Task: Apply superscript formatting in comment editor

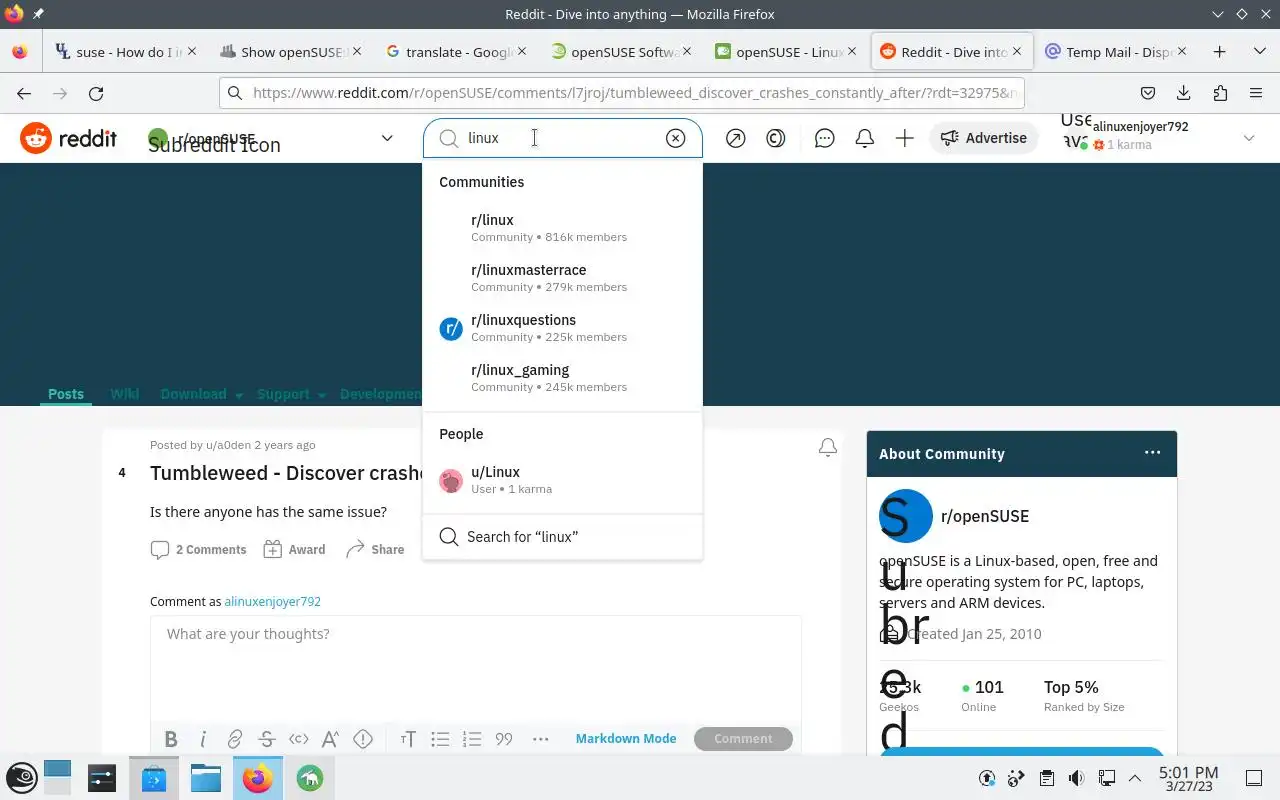Action: click(x=331, y=739)
